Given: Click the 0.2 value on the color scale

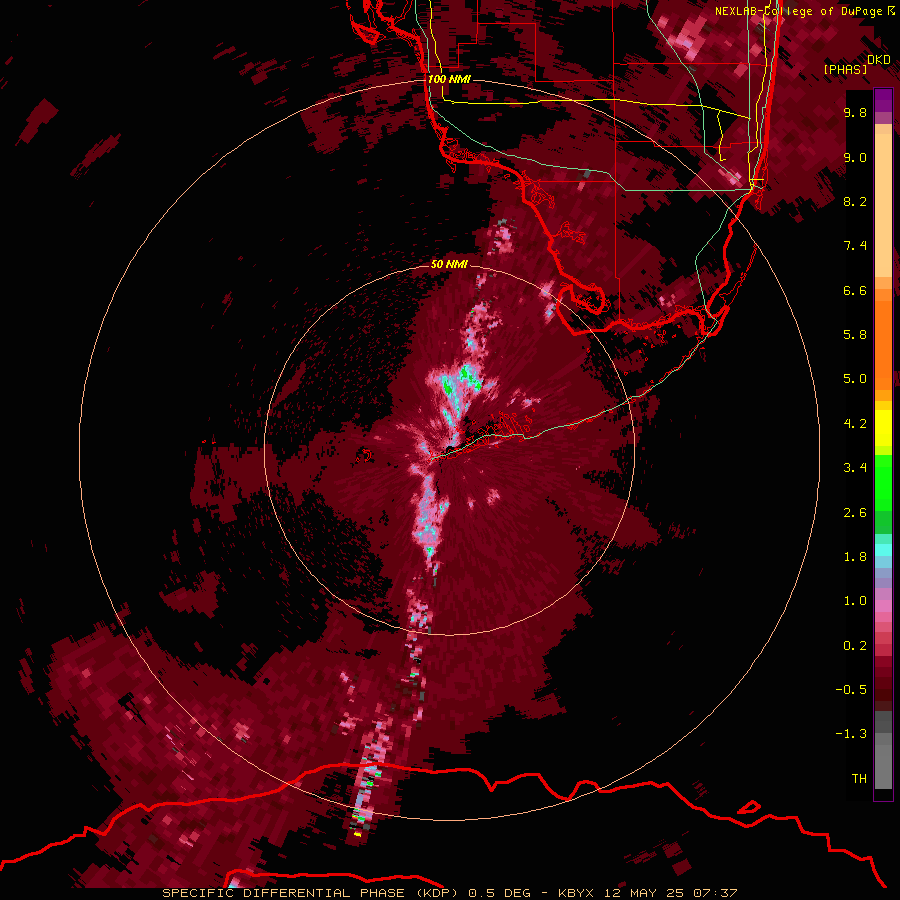Looking at the screenshot, I should pyautogui.click(x=855, y=646).
